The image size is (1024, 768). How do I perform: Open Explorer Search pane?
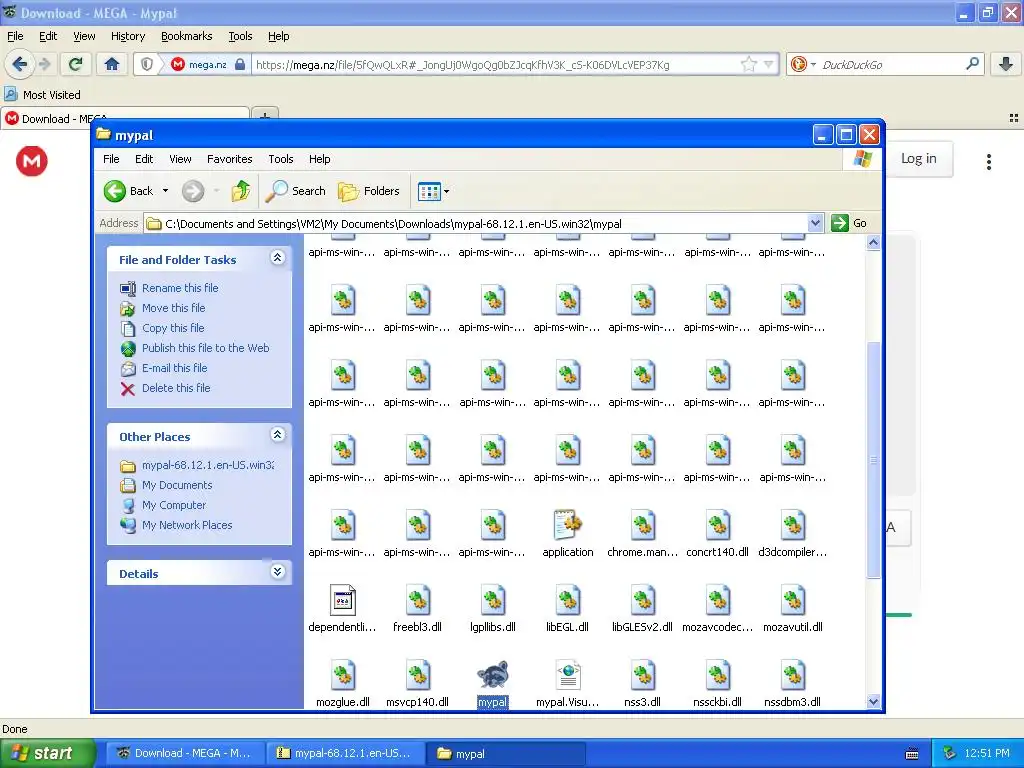(x=296, y=191)
